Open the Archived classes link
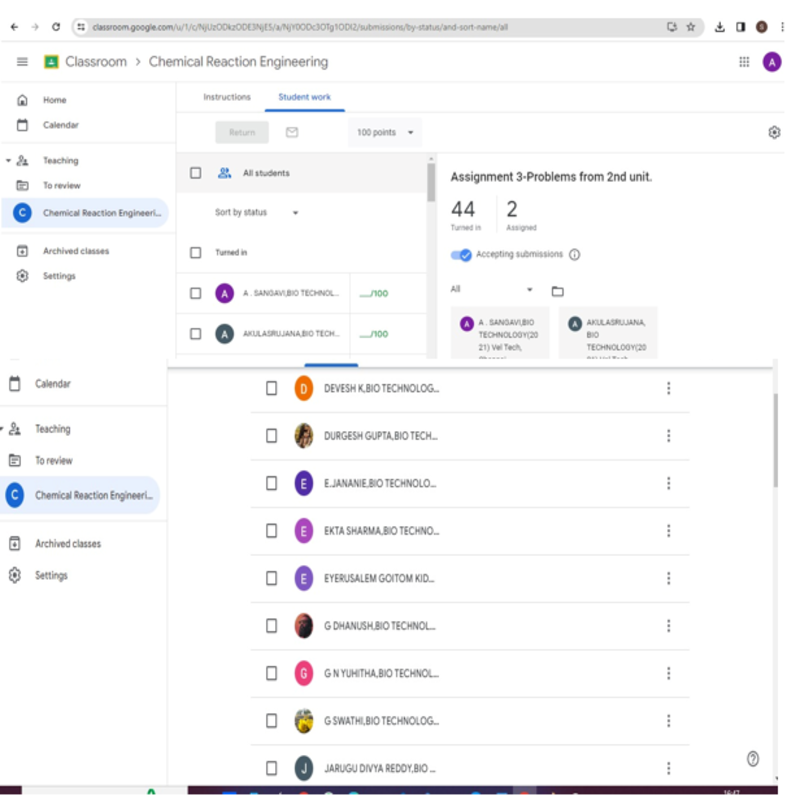 click(x=75, y=251)
